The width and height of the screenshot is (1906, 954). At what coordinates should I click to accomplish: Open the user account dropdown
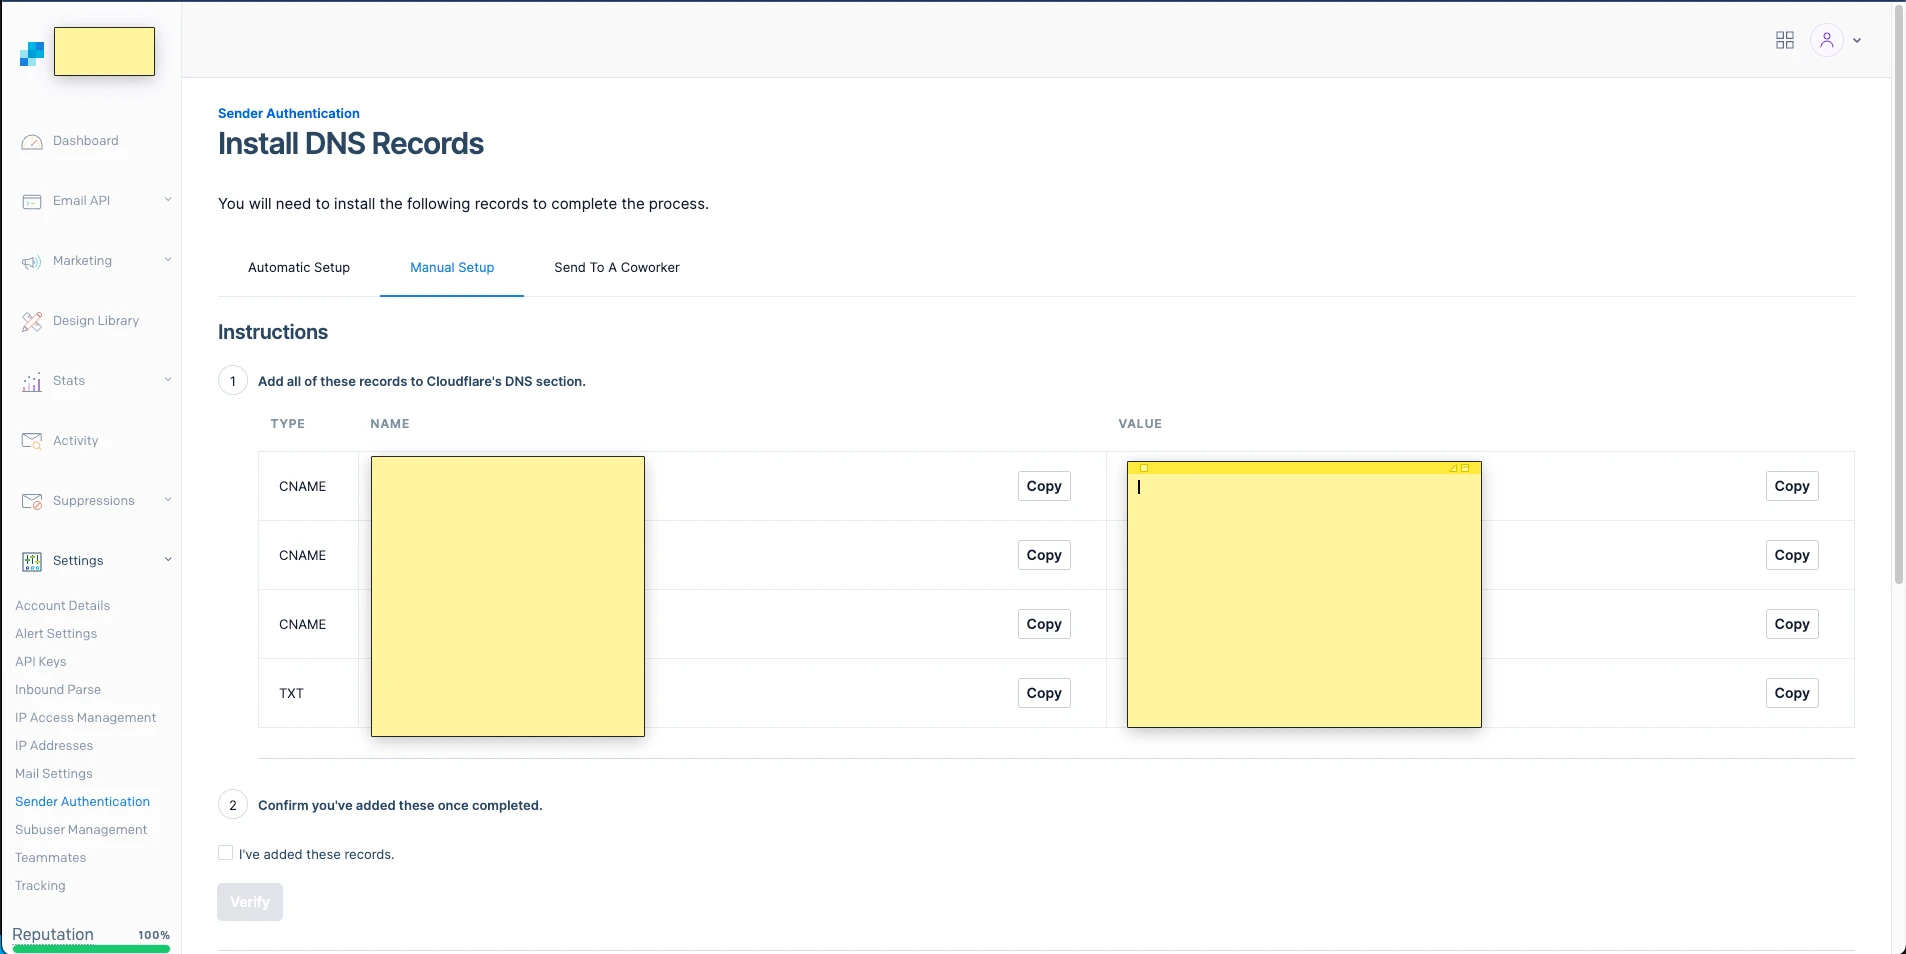pyautogui.click(x=1837, y=40)
